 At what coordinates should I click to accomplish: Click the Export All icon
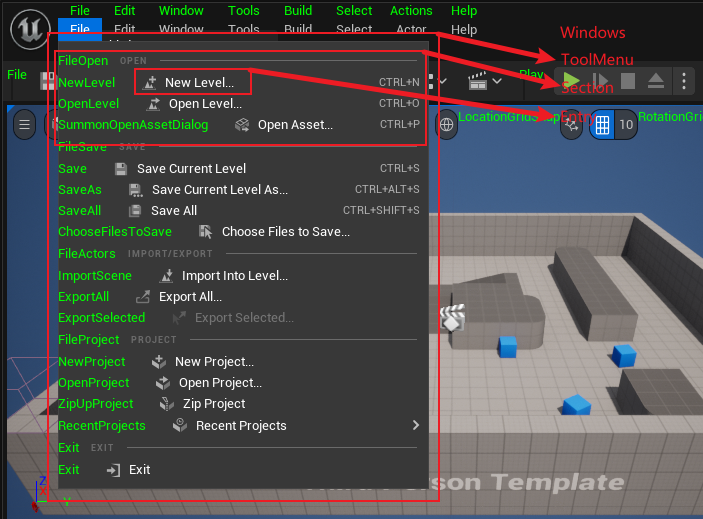142,297
